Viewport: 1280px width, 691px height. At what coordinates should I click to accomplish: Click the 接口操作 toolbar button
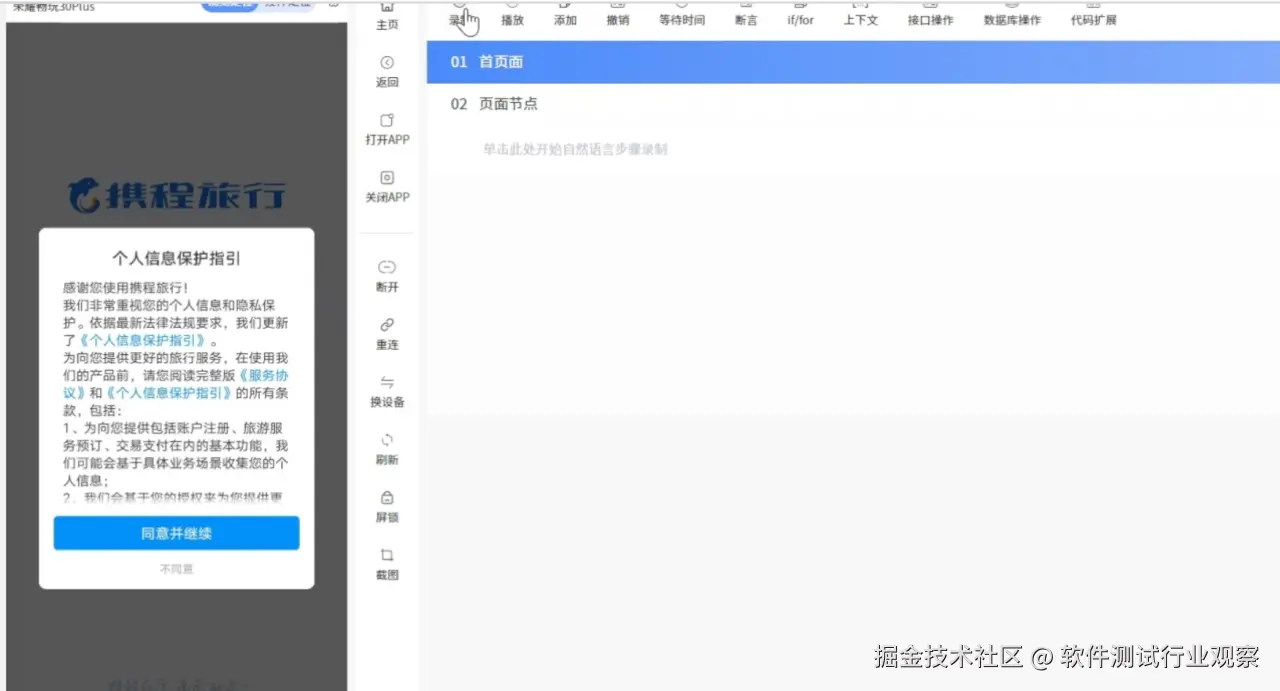[x=930, y=14]
